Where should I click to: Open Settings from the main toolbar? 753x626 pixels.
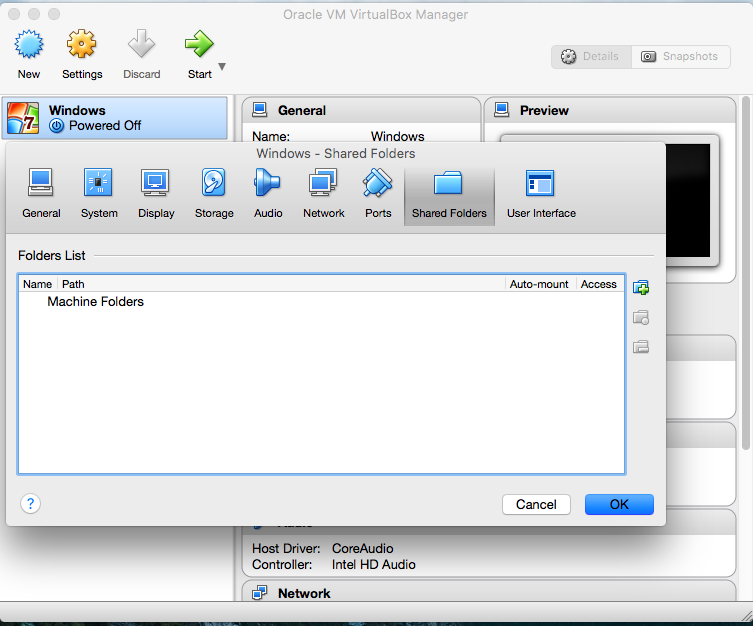(82, 54)
